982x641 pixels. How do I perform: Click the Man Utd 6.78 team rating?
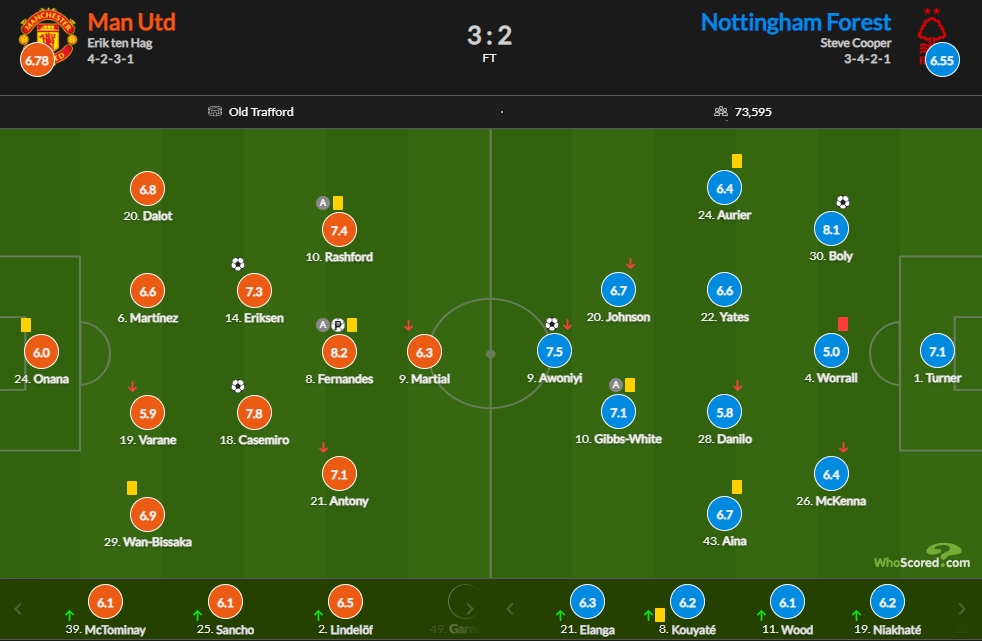coord(37,60)
